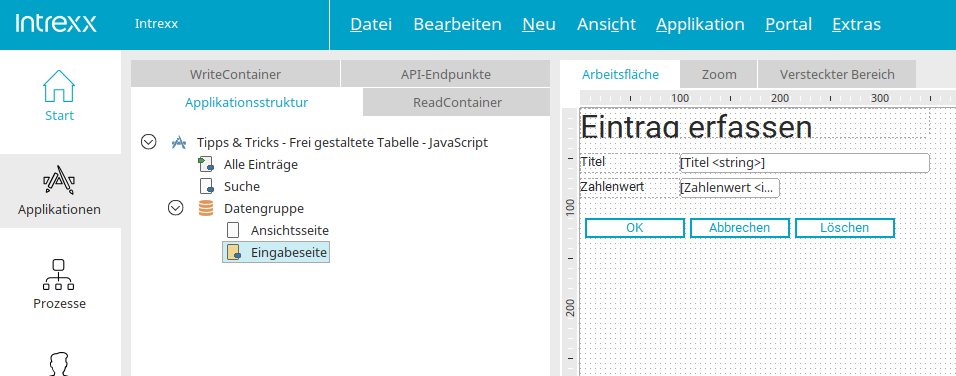Select the Applikationen module icon
The image size is (956, 376).
59,180
